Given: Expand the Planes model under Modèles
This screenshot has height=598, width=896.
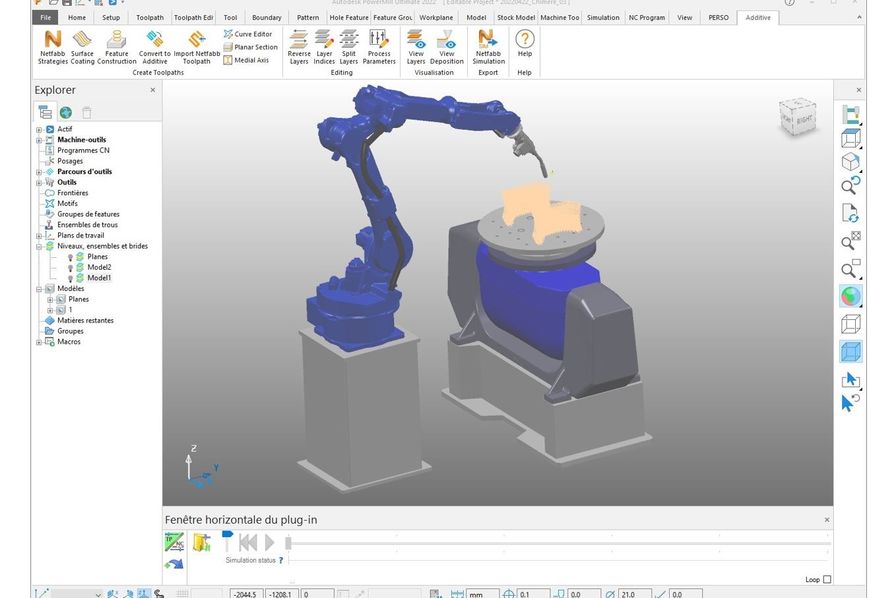Looking at the screenshot, I should 50,300.
